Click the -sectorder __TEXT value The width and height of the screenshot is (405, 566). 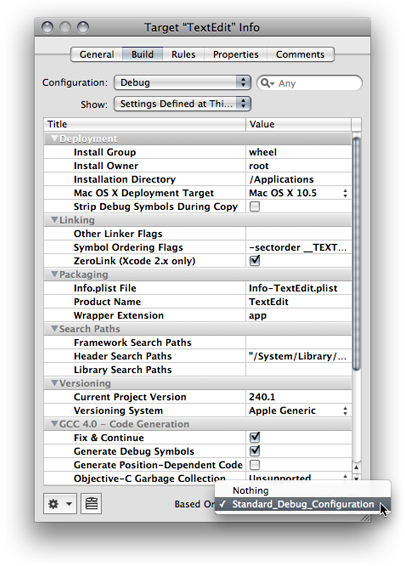299,247
